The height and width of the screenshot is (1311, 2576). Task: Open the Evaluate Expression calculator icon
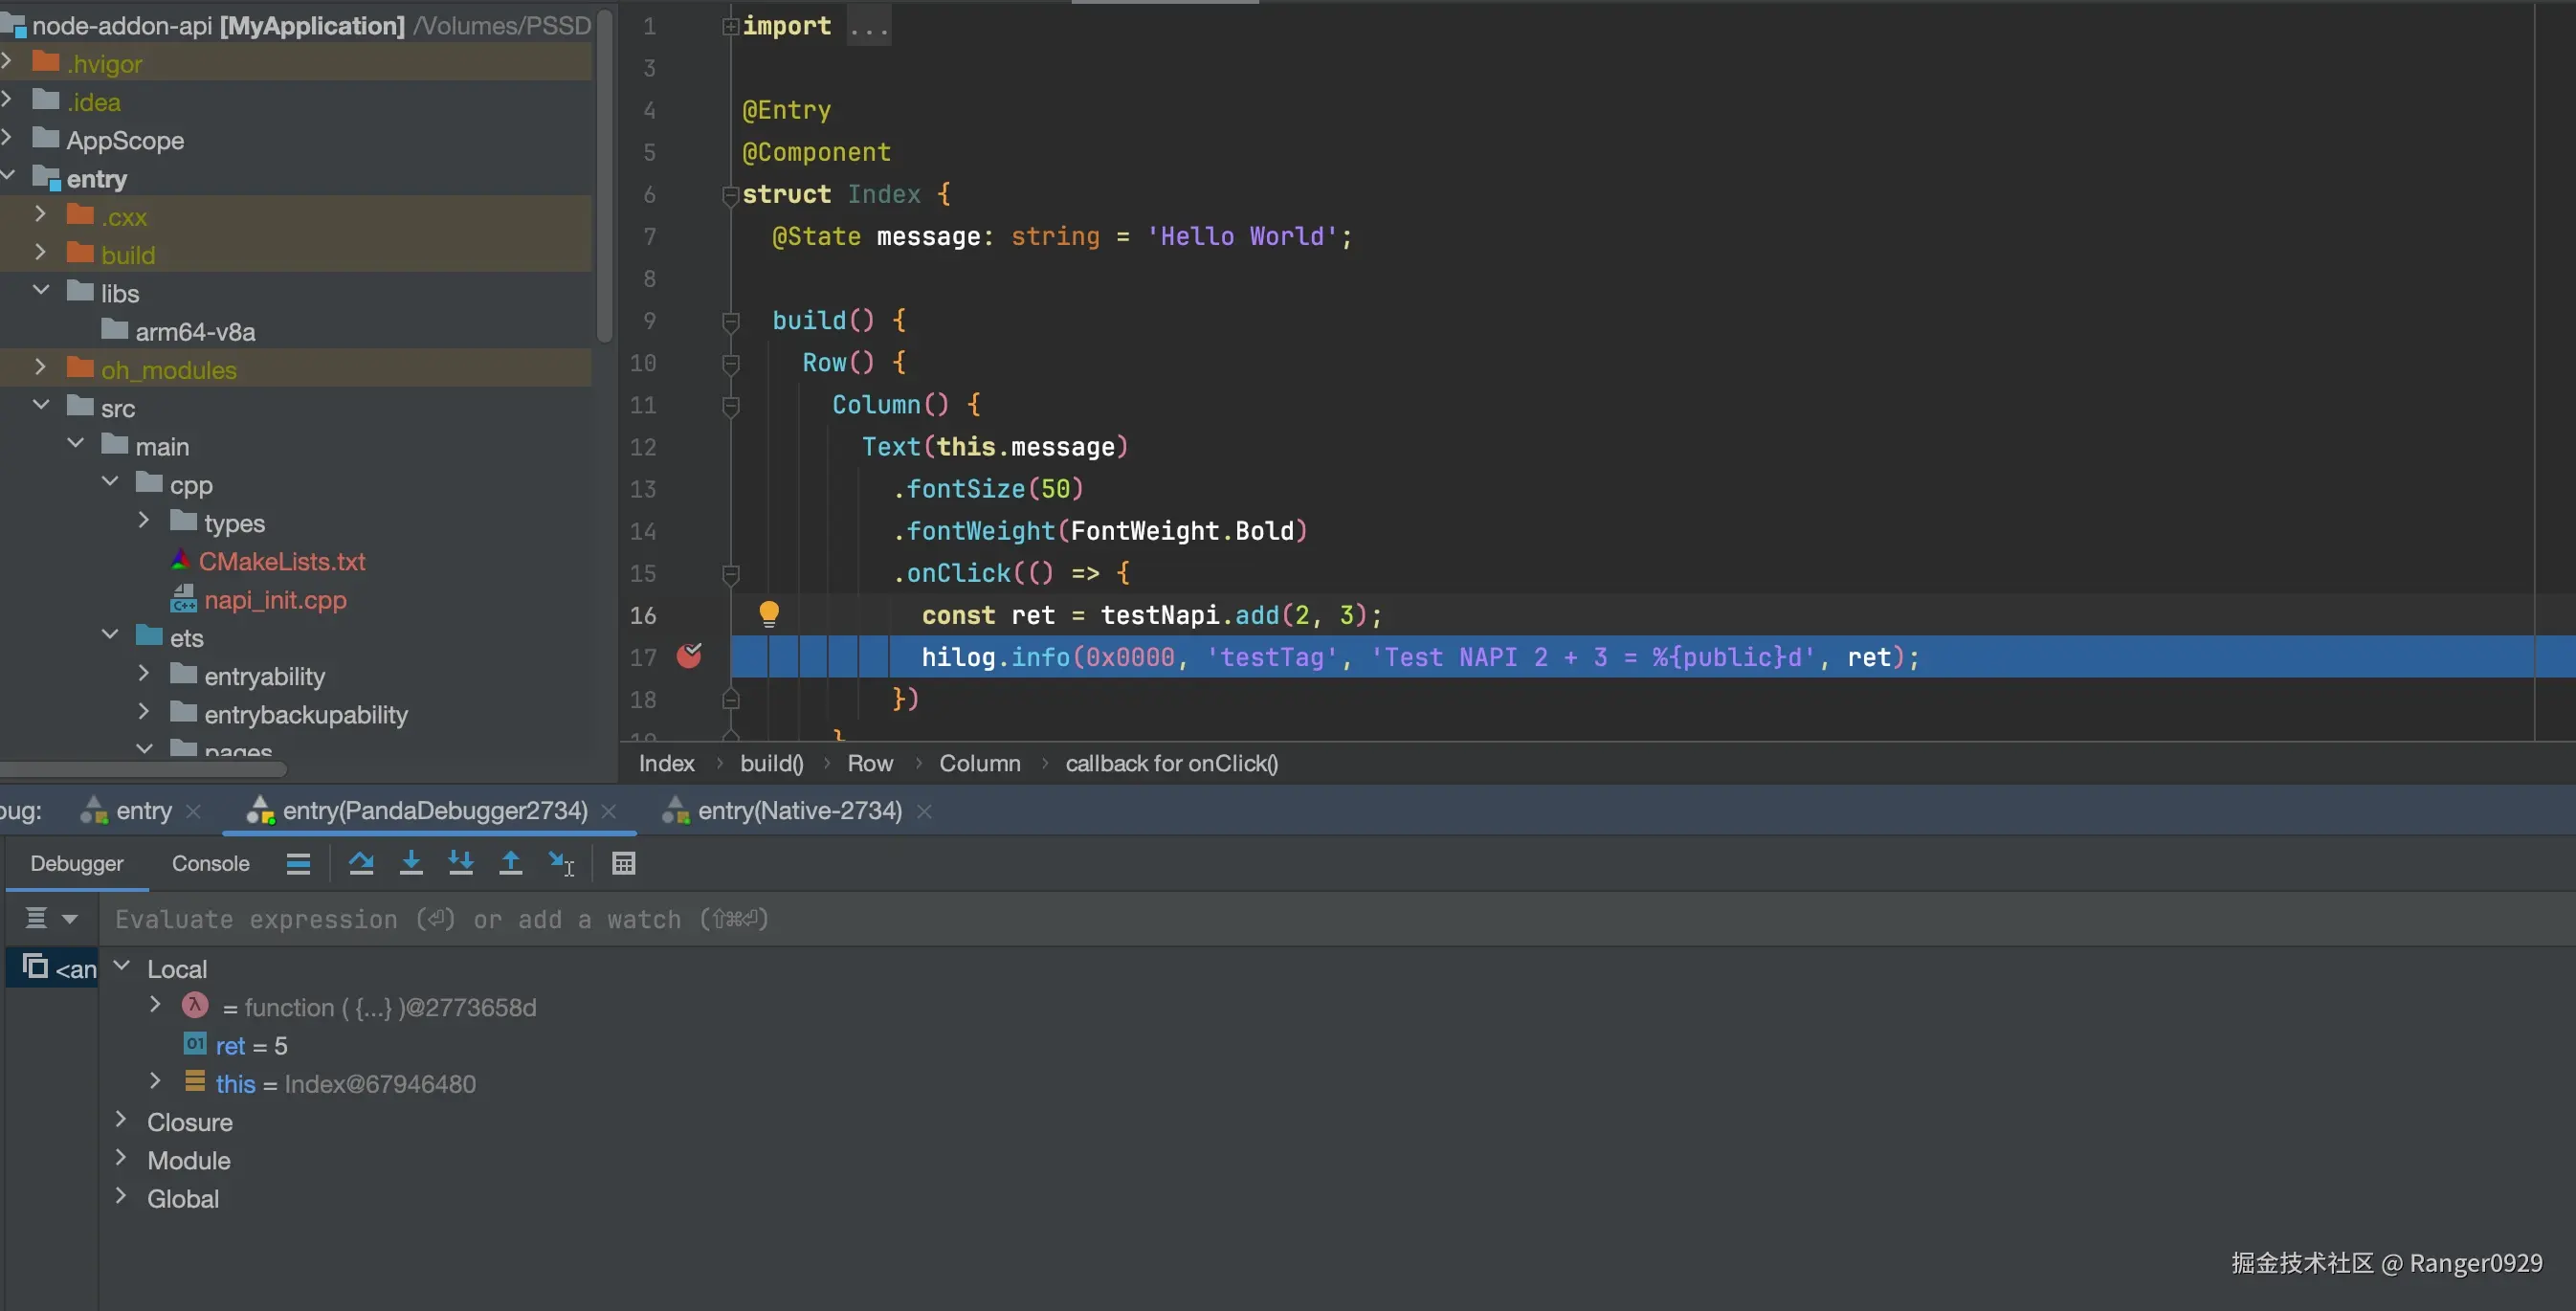(x=623, y=863)
